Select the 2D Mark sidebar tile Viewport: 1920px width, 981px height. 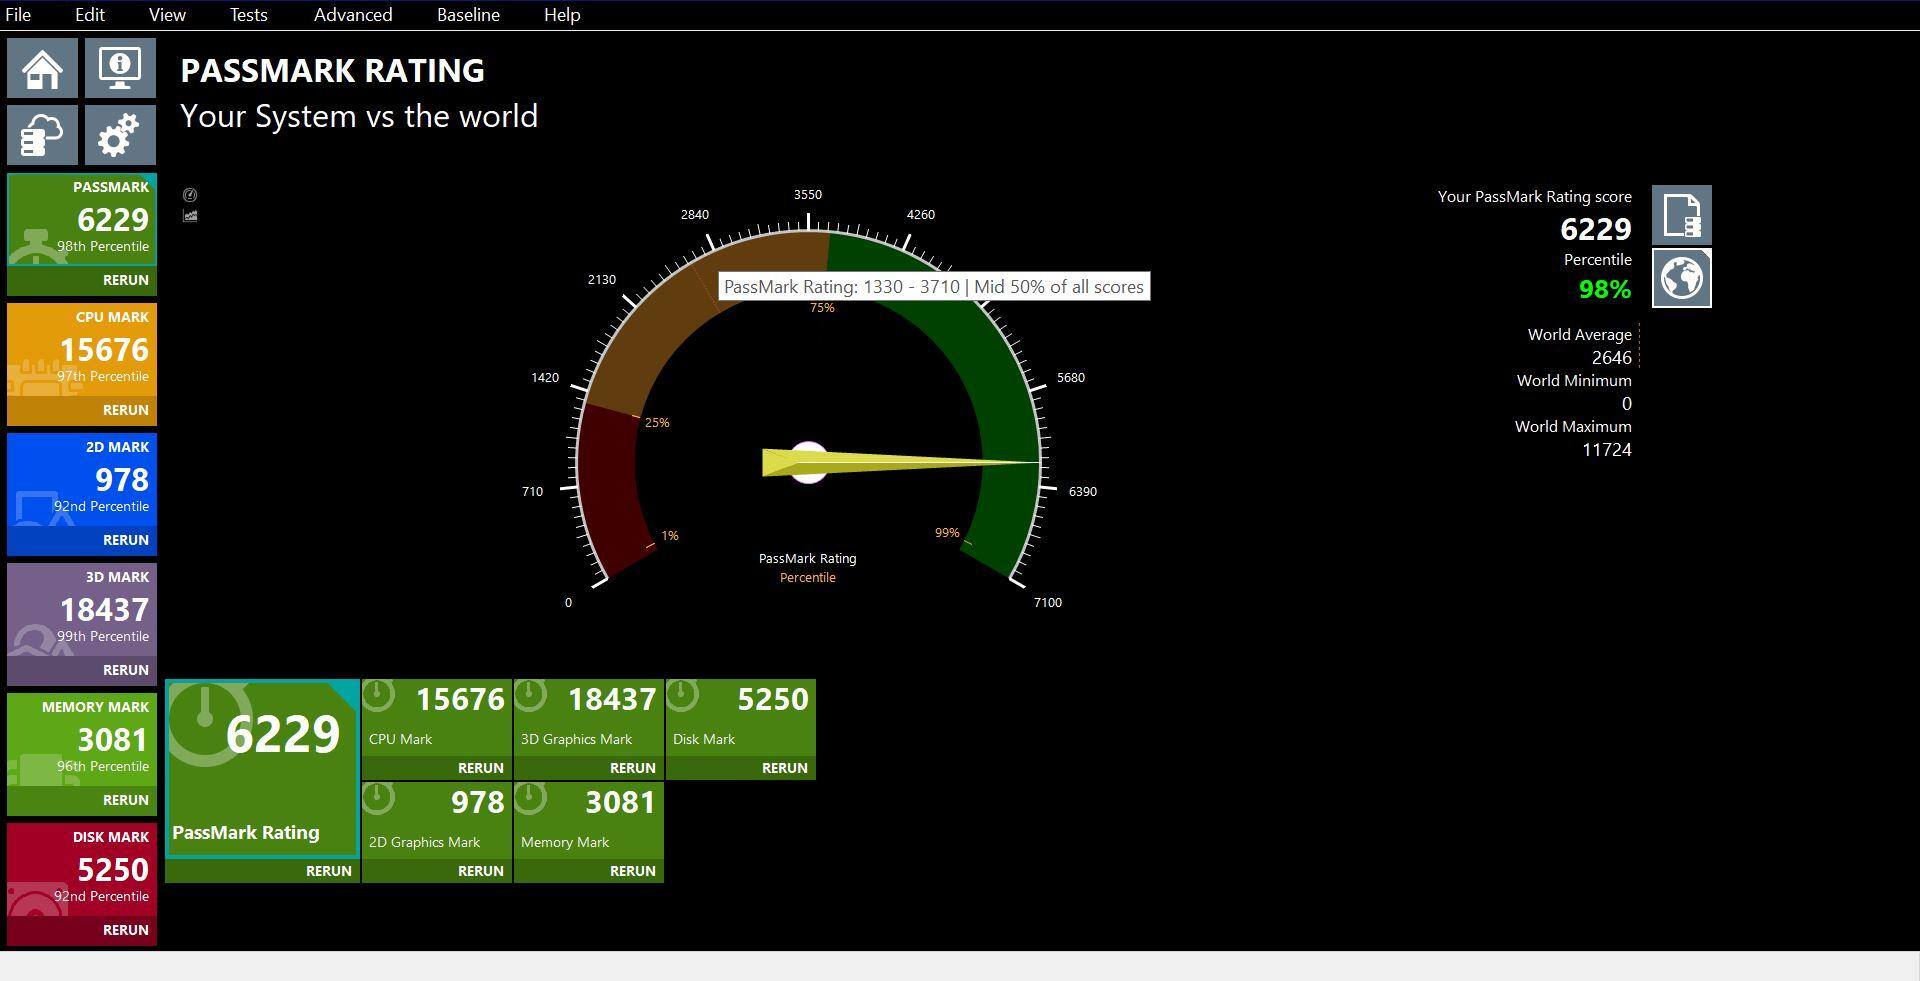[x=82, y=480]
